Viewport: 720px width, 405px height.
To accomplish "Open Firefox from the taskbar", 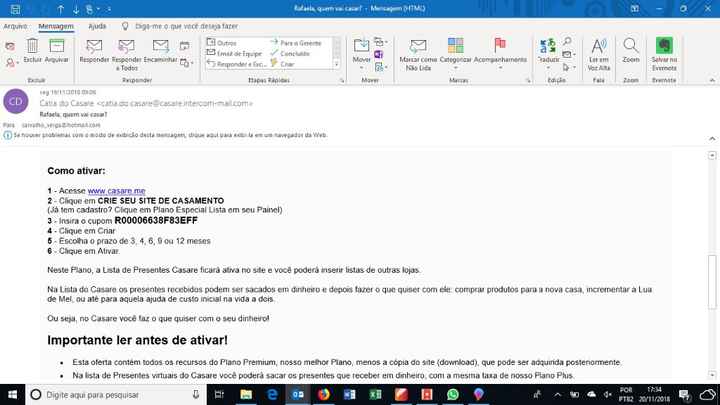I will click(324, 394).
